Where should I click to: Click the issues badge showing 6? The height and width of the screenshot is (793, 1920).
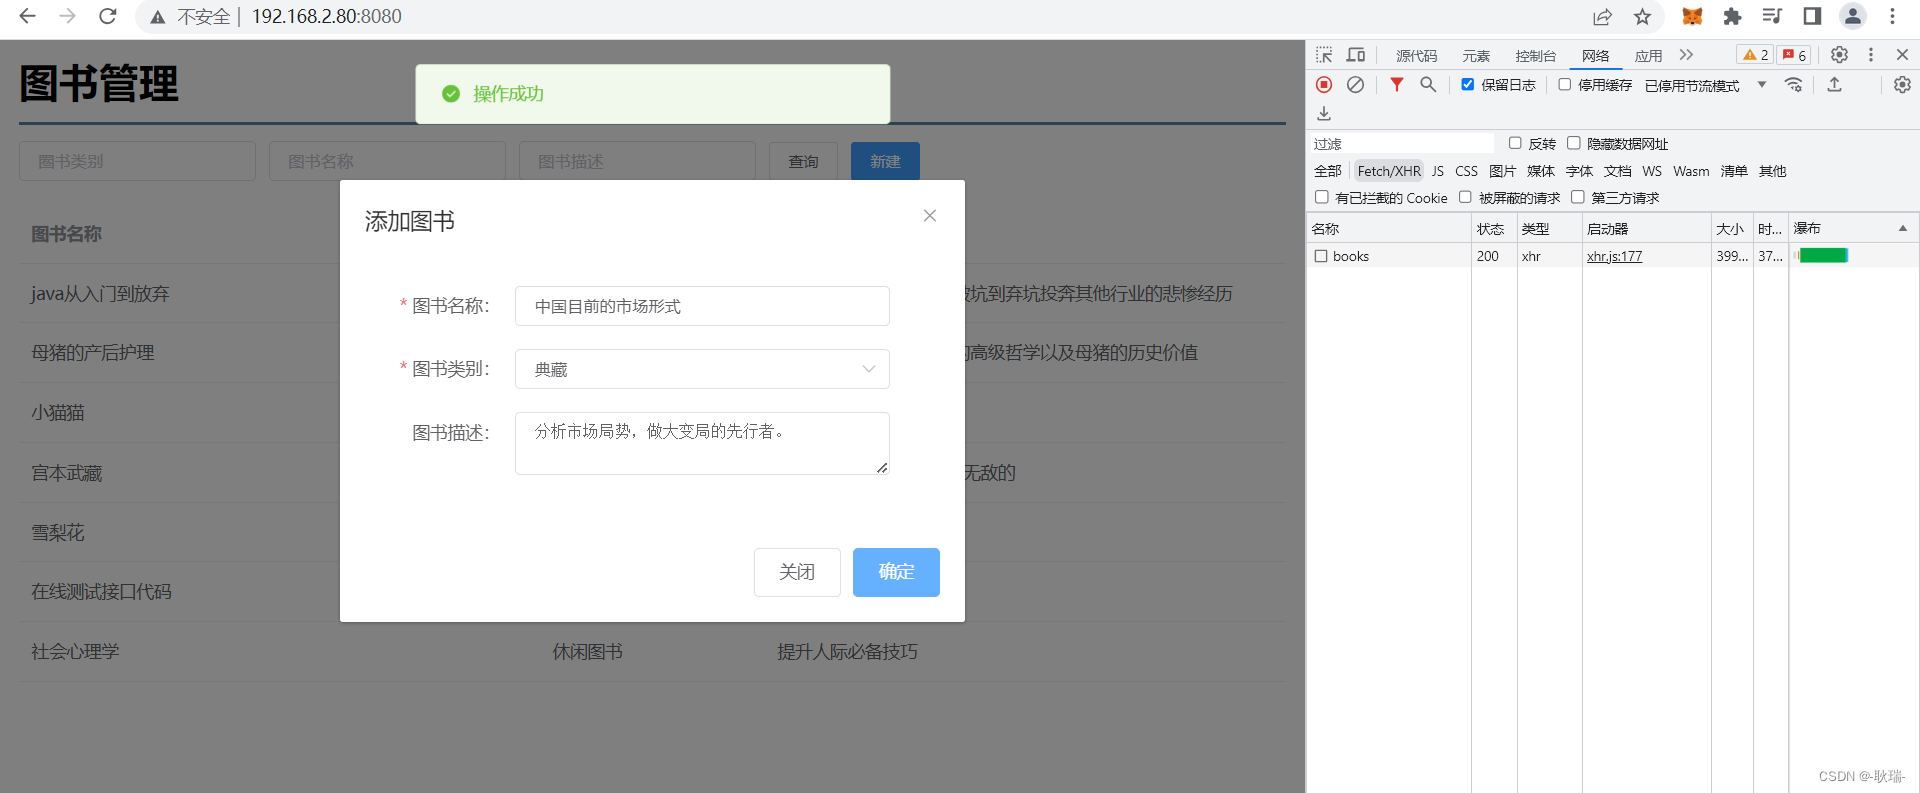[x=1794, y=55]
